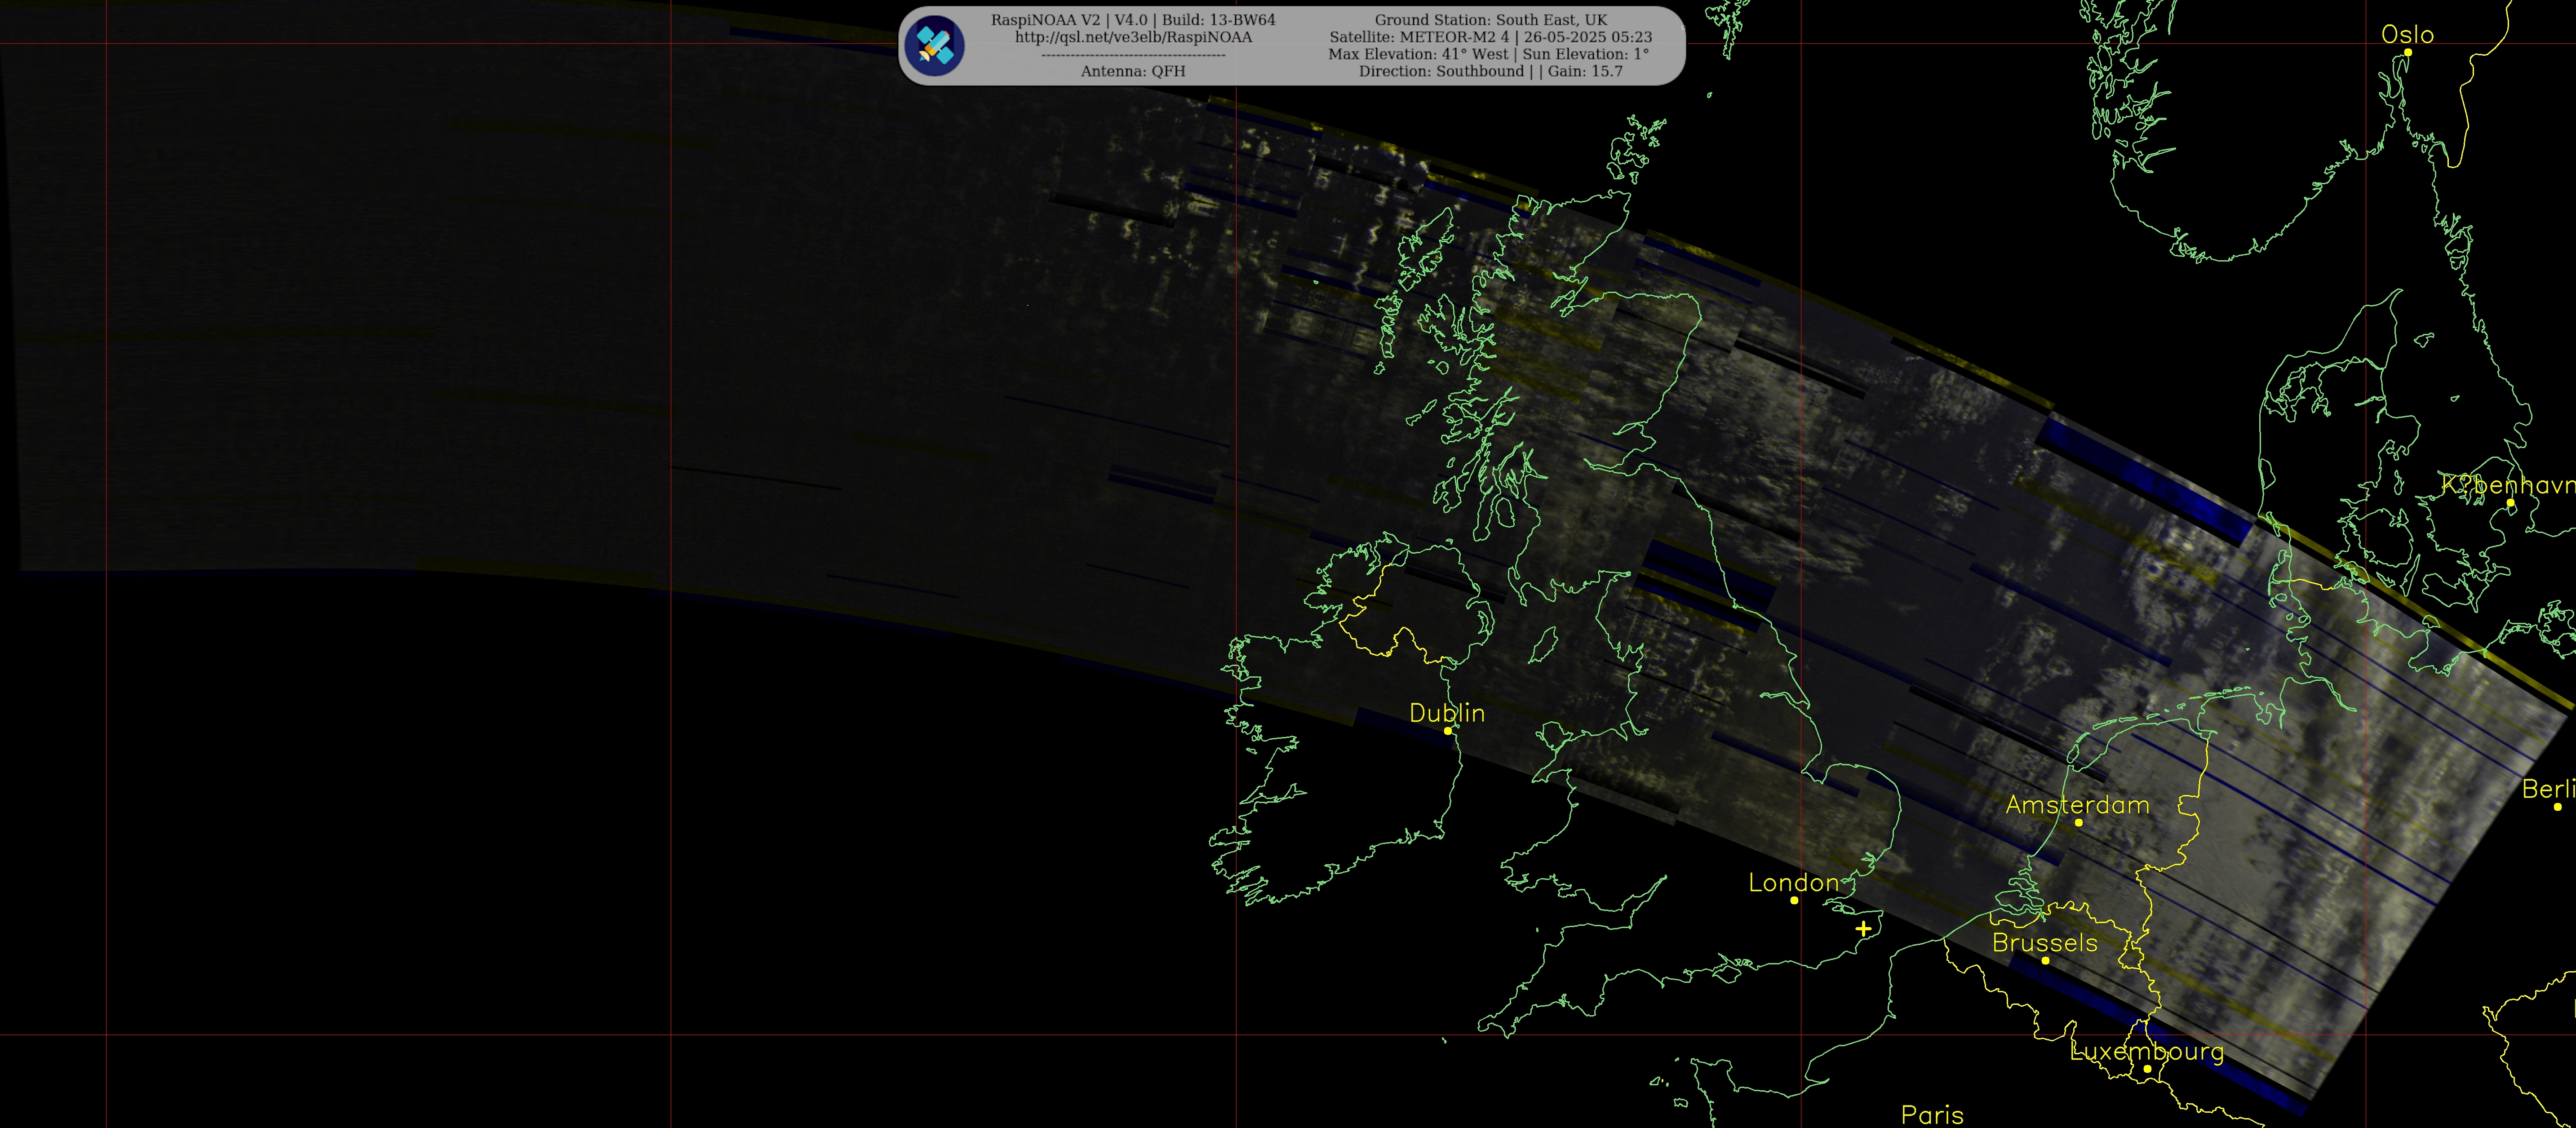Click the partially visible Berlin label

point(2548,789)
